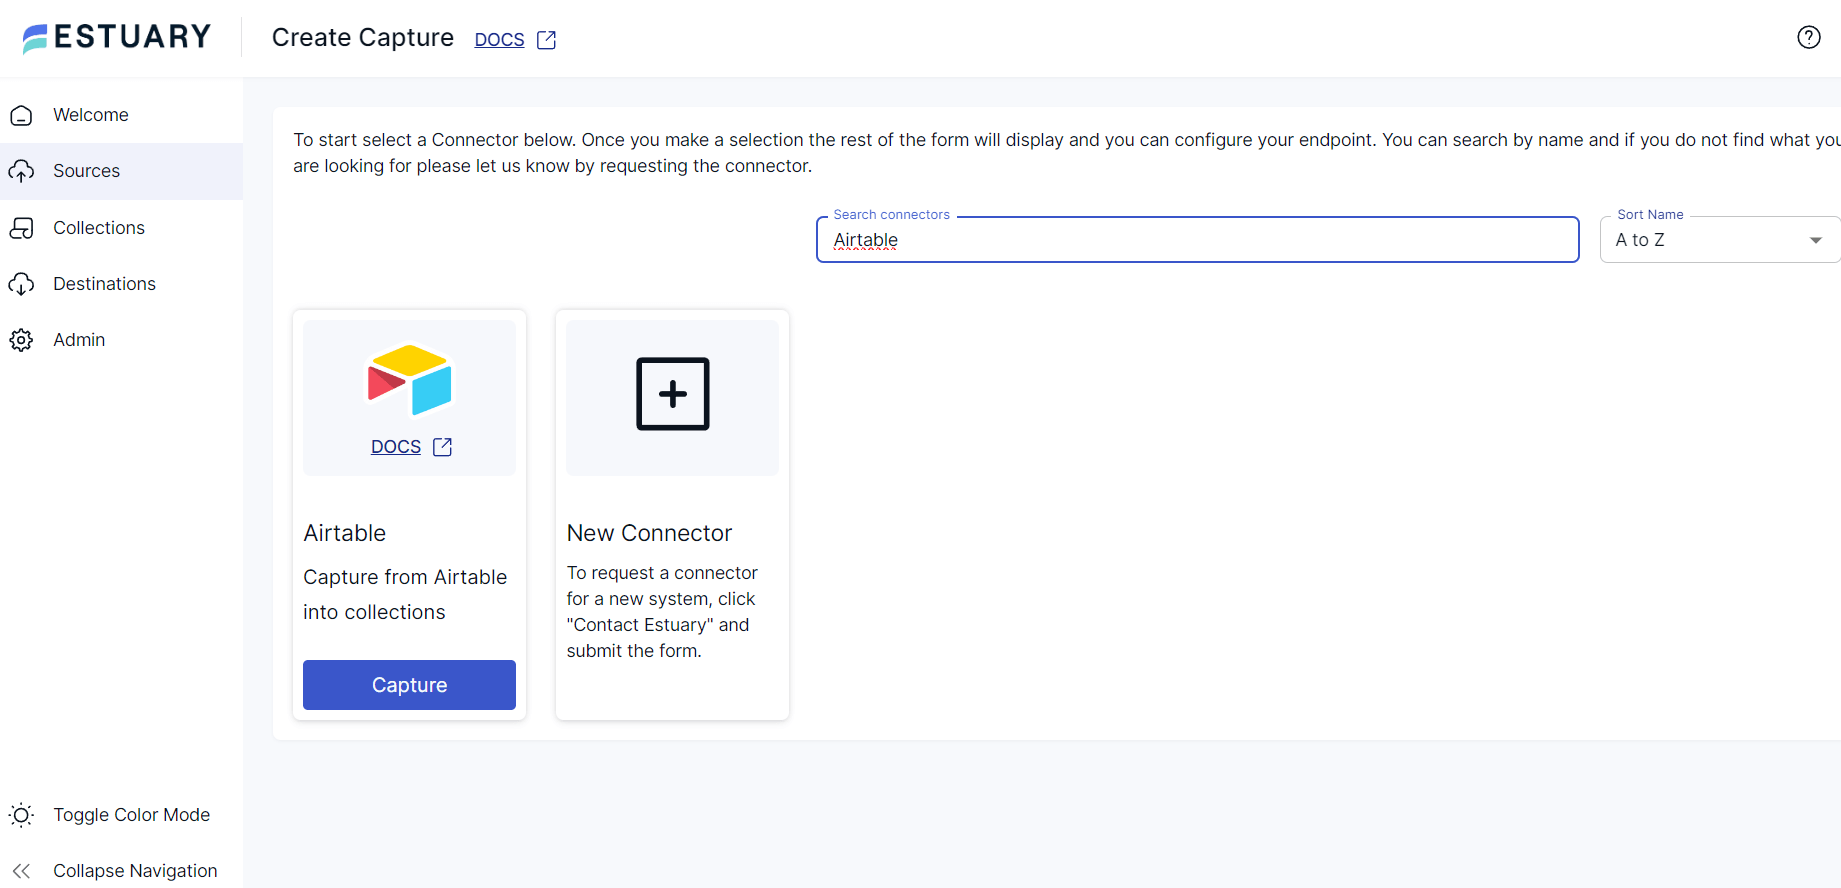Toggle Color Mode
1841x888 pixels.
pyautogui.click(x=121, y=815)
